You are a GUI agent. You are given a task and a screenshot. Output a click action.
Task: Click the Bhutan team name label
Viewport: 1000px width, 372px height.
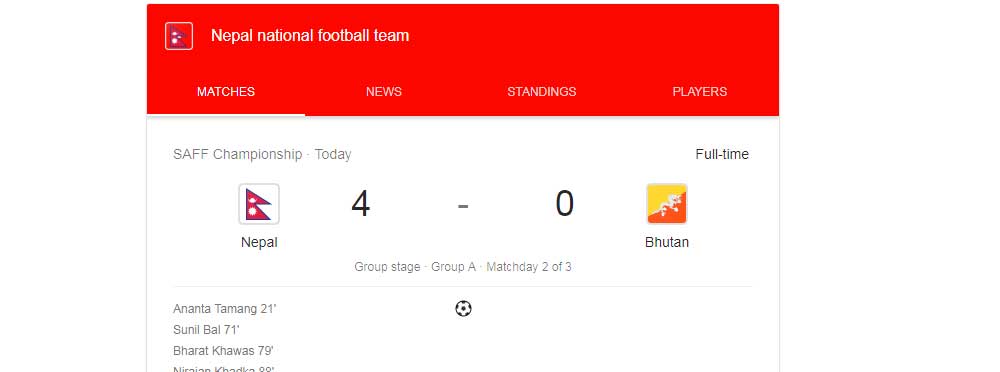tap(667, 243)
